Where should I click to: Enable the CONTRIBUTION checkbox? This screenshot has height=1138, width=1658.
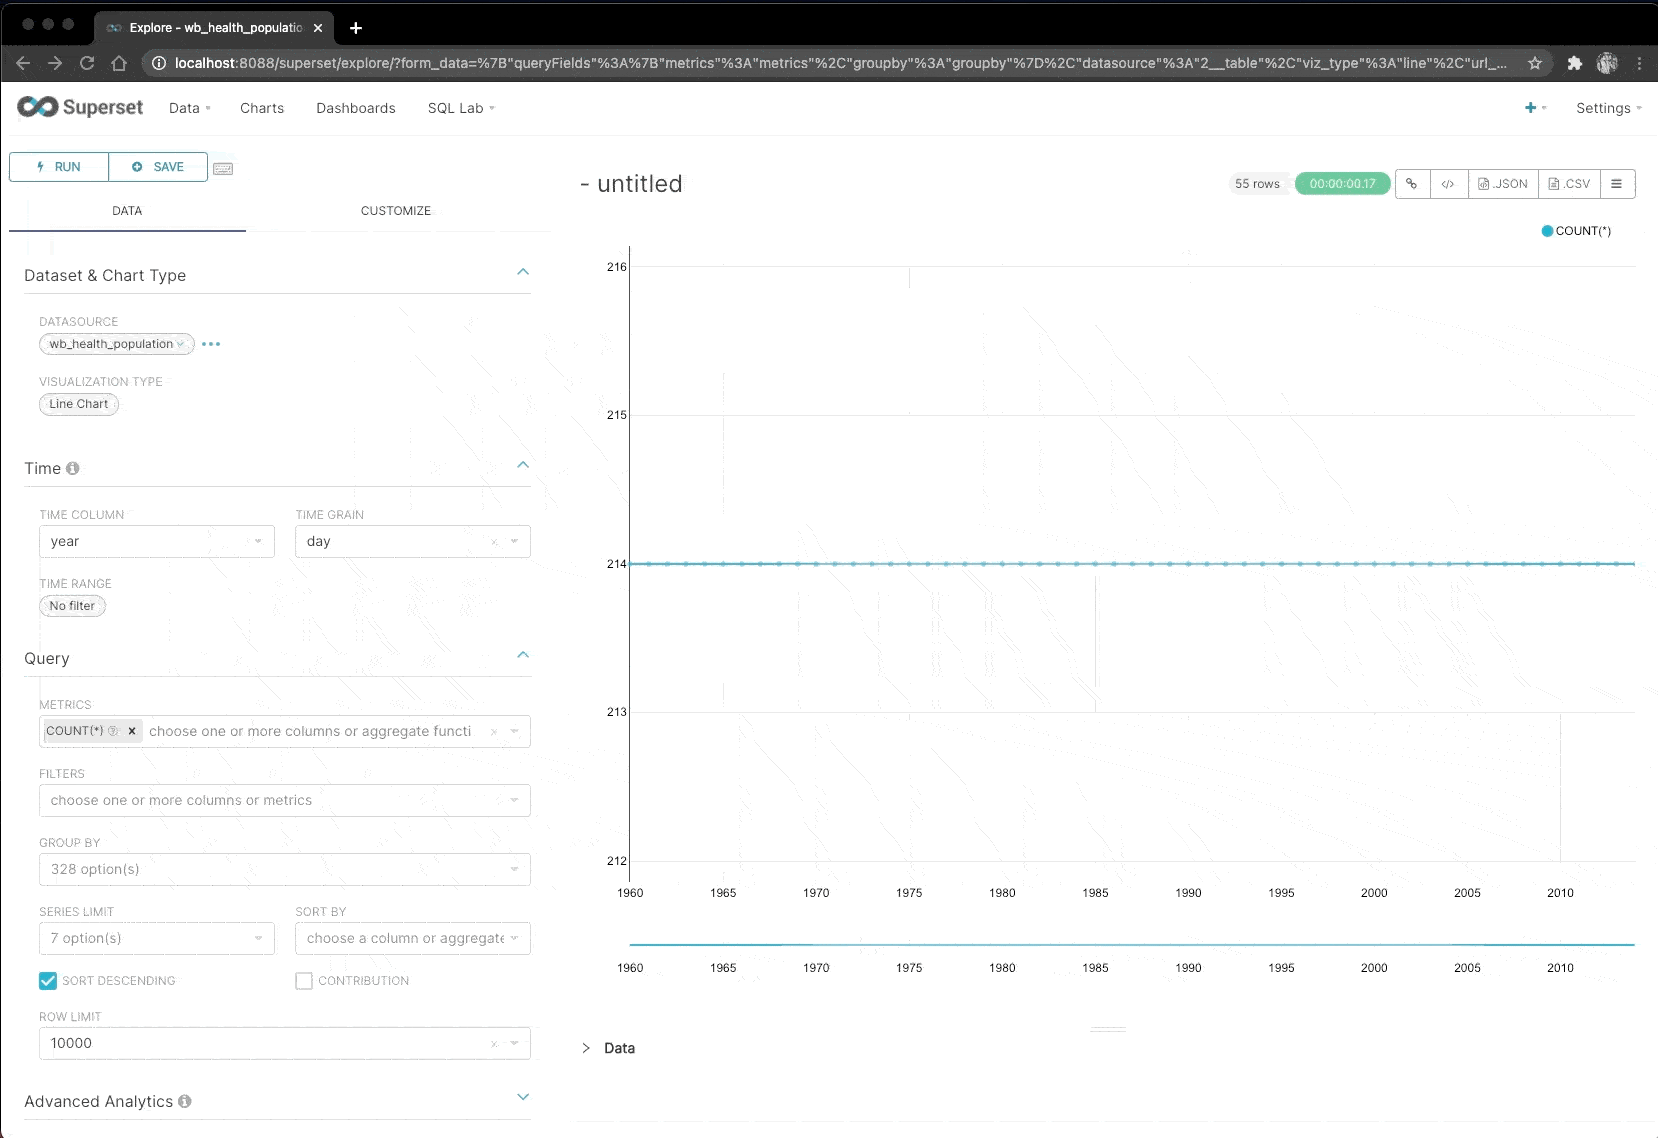(303, 980)
